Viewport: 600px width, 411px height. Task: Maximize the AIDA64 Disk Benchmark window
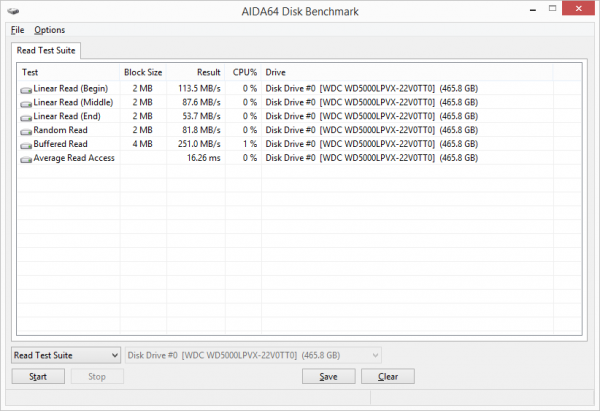pyautogui.click(x=552, y=8)
